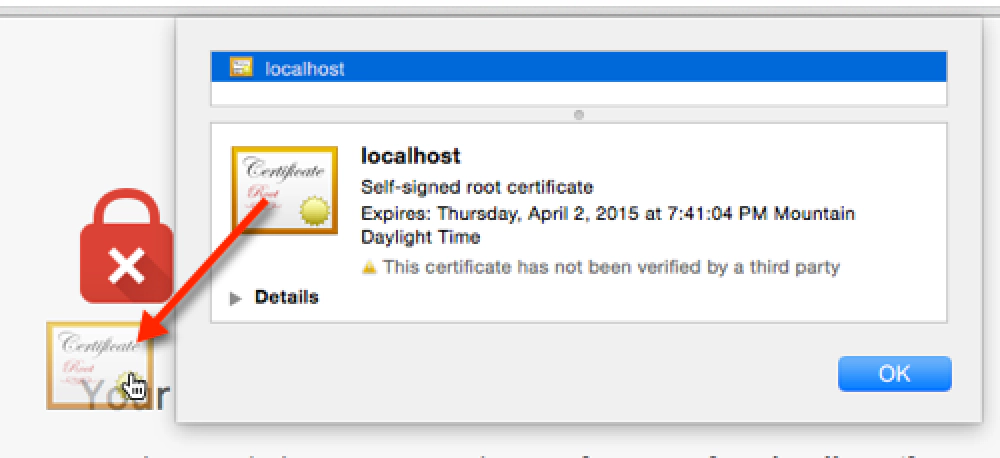Click 'This certificate has not been verified' warning
Image resolution: width=1000 pixels, height=458 pixels.
[x=611, y=267]
